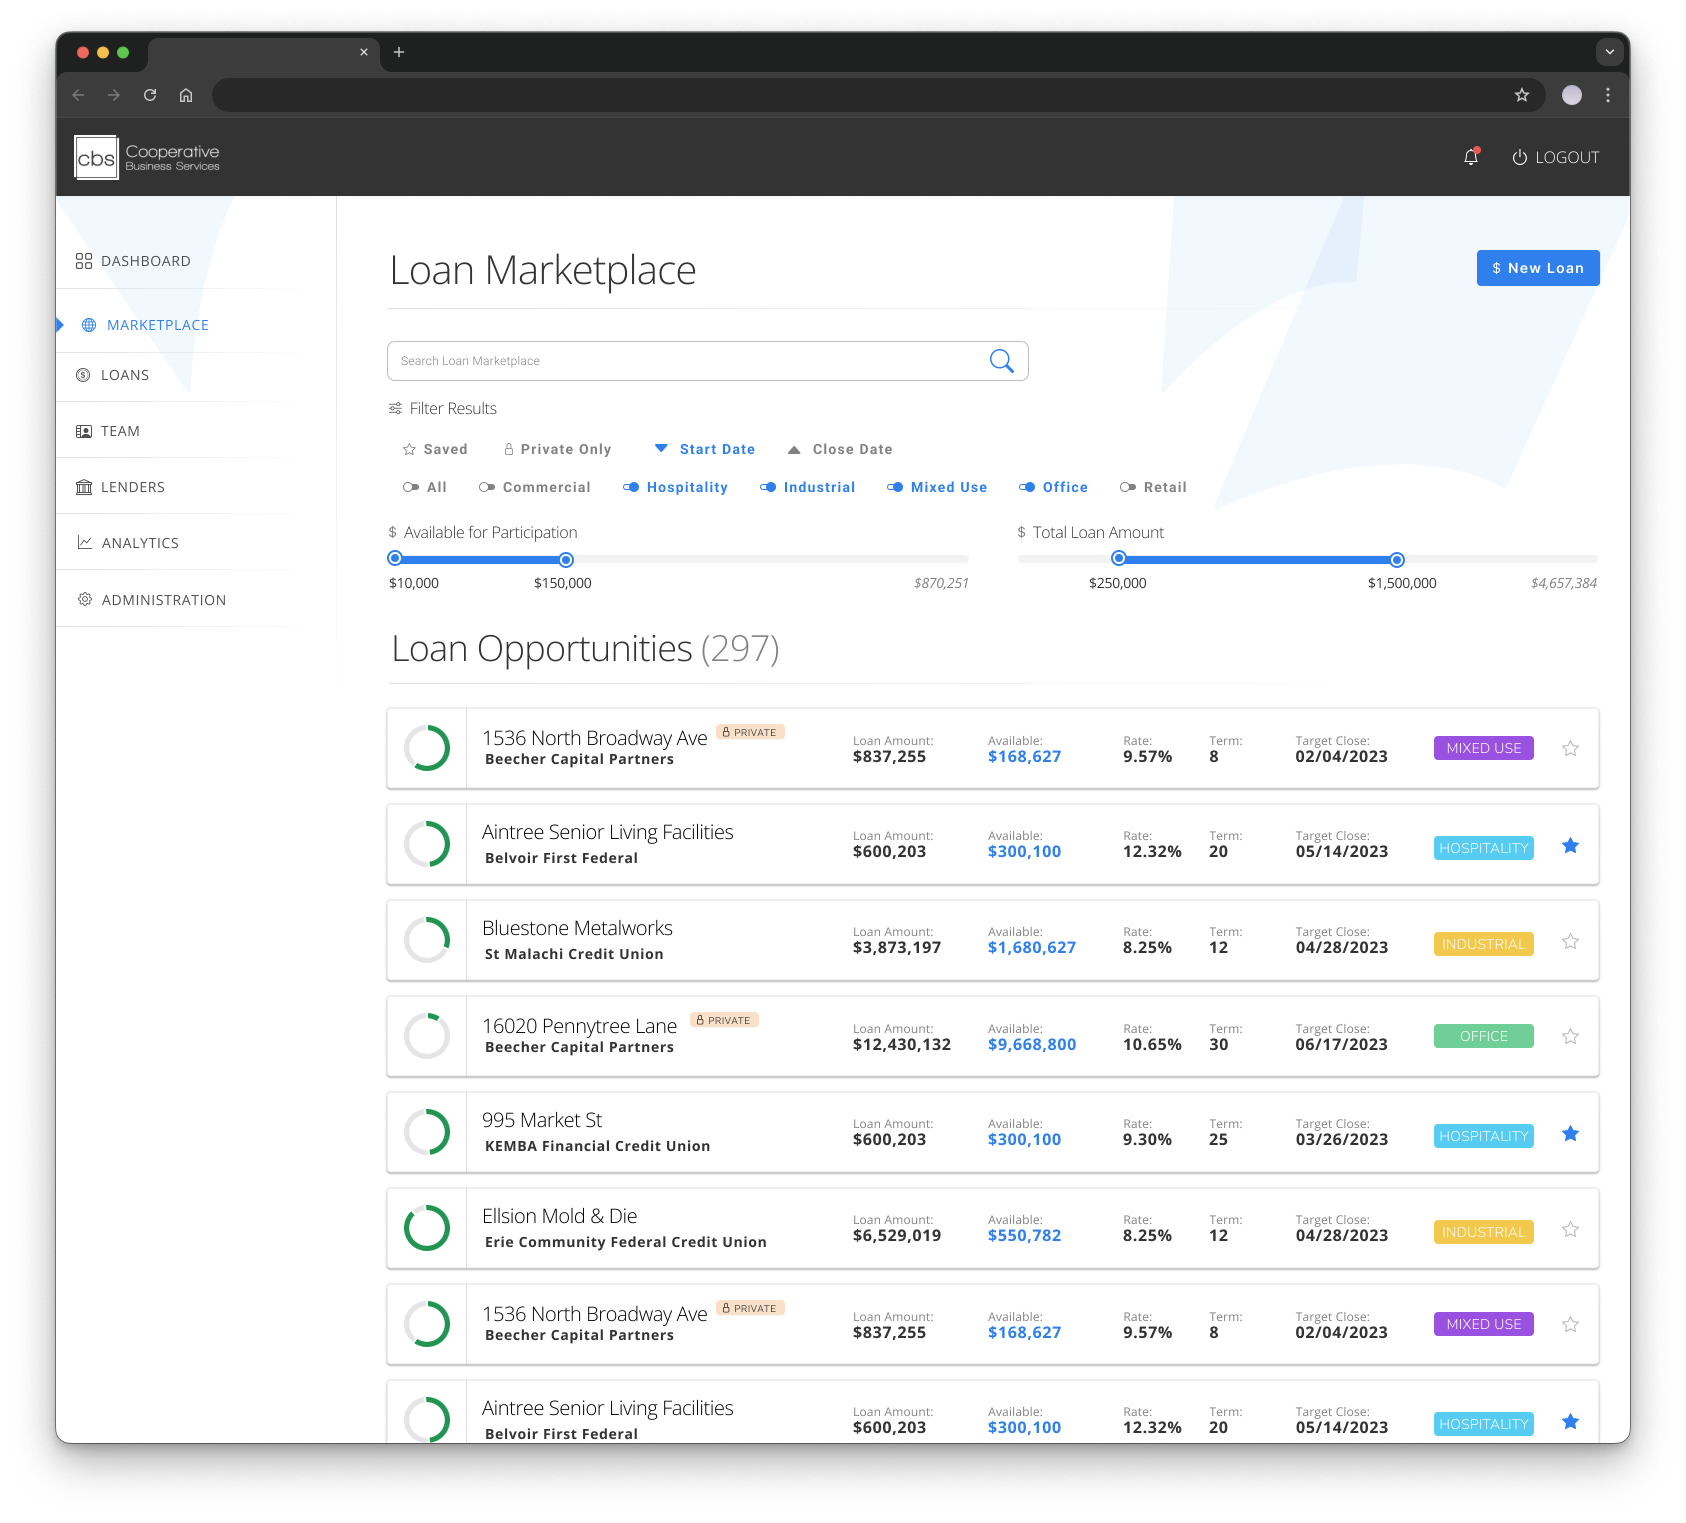Image resolution: width=1686 pixels, height=1523 pixels.
Task: Click Available for Participation $150,000 handle
Action: pos(566,559)
